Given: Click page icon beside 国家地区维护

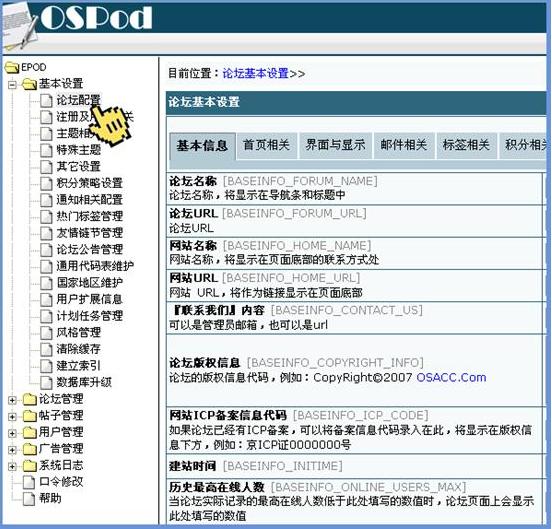Looking at the screenshot, I should click(46, 283).
